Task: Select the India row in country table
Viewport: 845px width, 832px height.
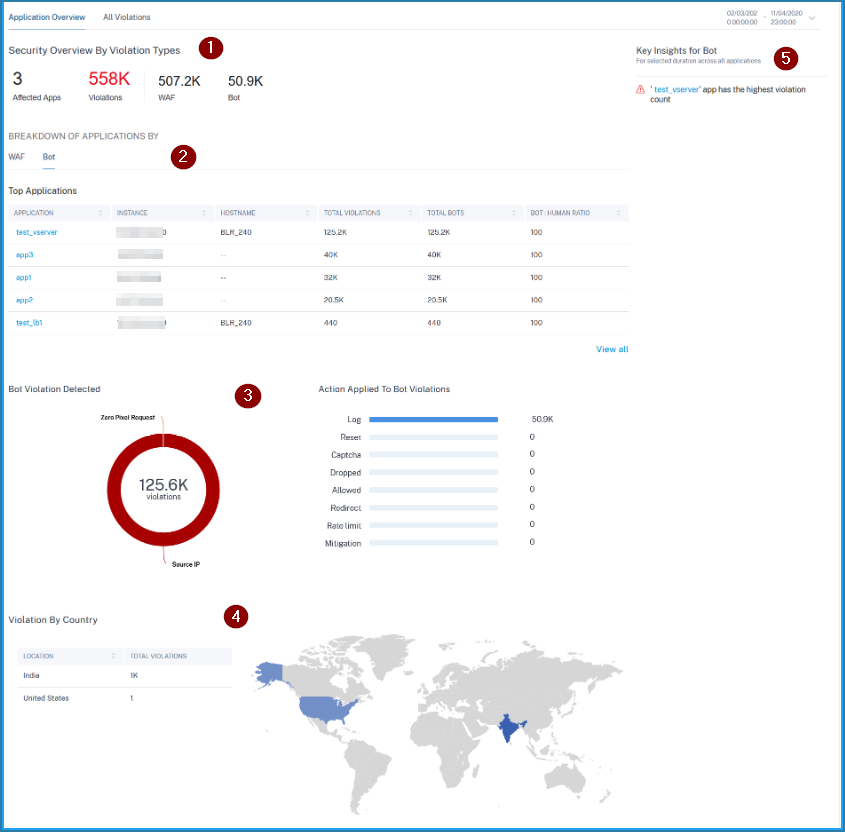Action: click(124, 676)
